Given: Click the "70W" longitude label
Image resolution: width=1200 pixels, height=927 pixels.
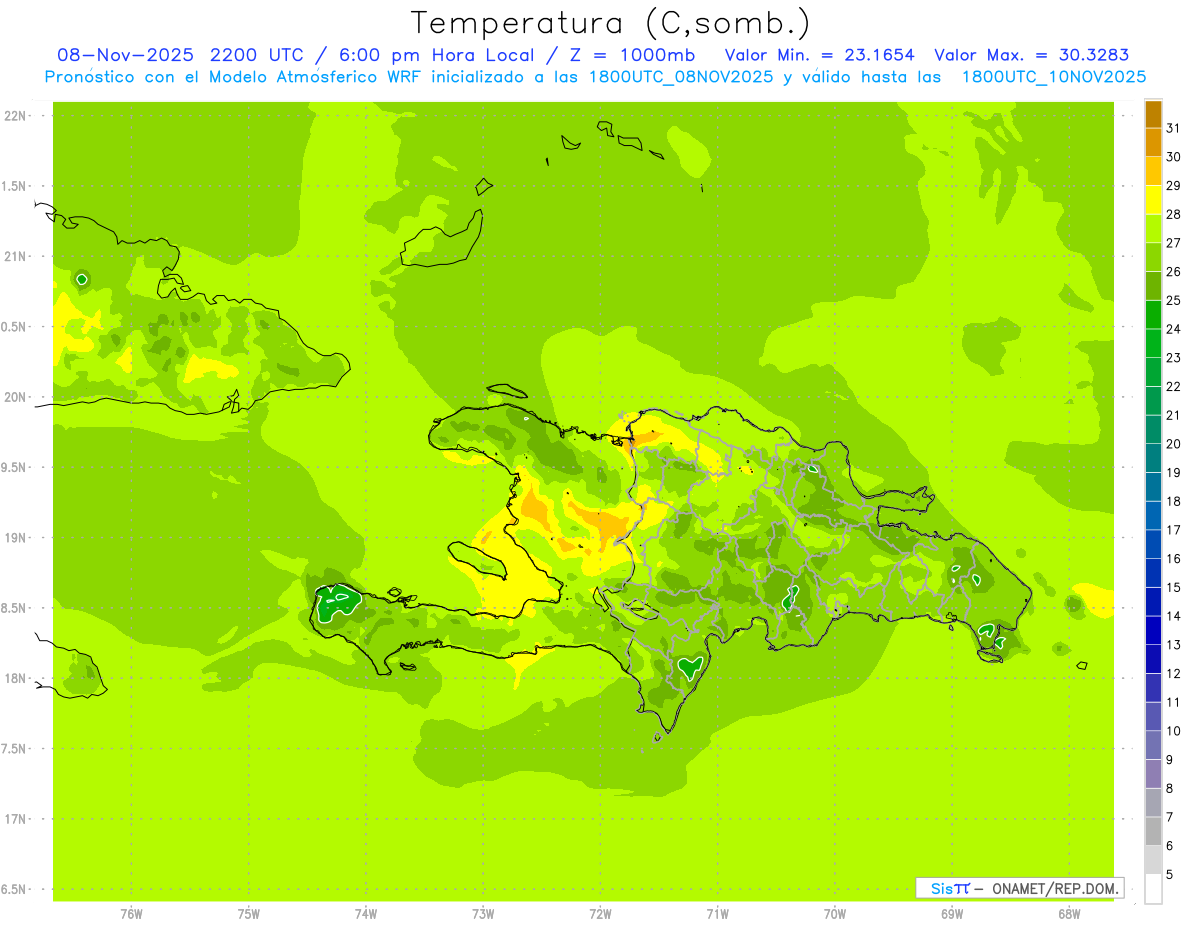Looking at the screenshot, I should coord(835,913).
